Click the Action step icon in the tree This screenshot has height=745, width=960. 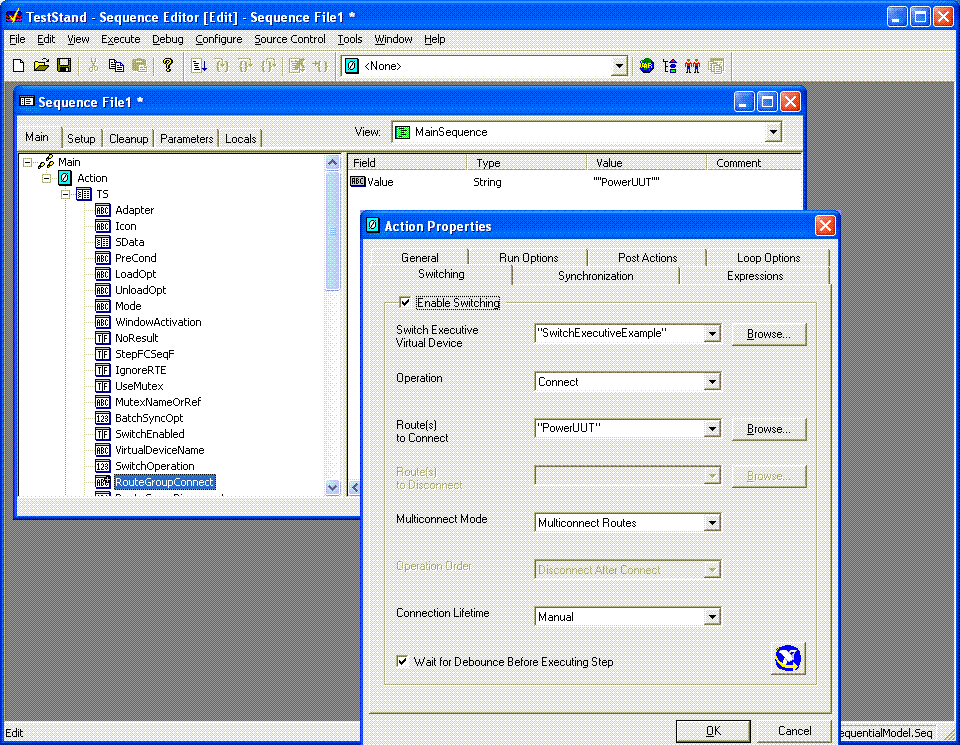pos(65,178)
